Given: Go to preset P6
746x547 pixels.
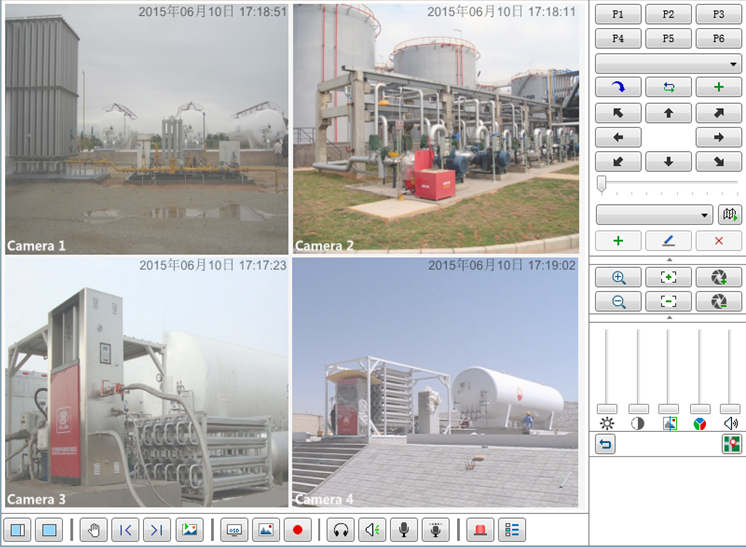Looking at the screenshot, I should (x=718, y=39).
